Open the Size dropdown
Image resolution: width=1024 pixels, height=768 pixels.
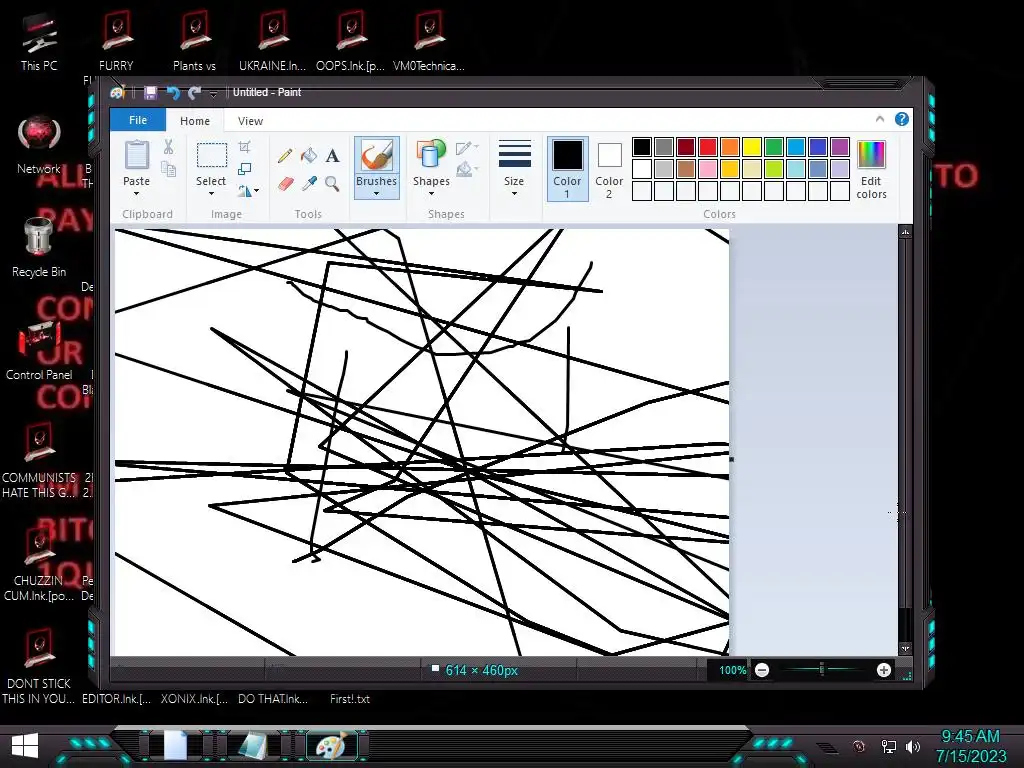tap(514, 168)
